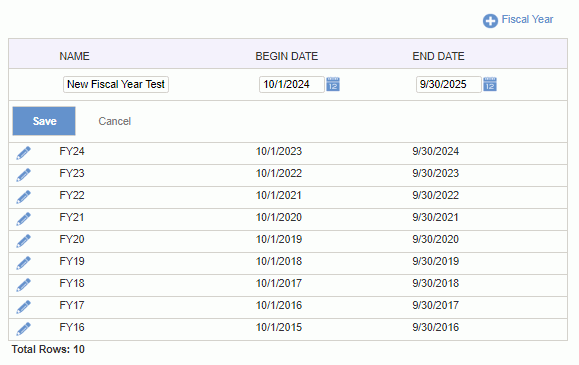The width and height of the screenshot is (579, 365).
Task: Edit the FY18 row with pencil icon
Action: click(23, 285)
